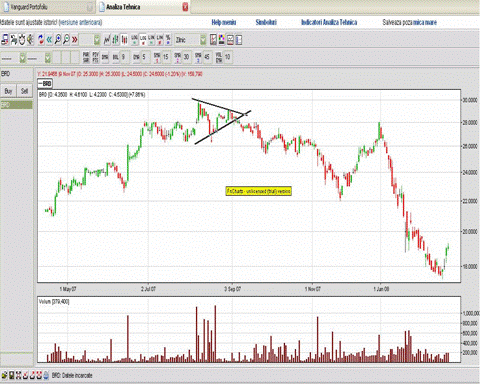Click the EMA period field showing 5
This screenshot has height=384, width=480.
(145, 57)
